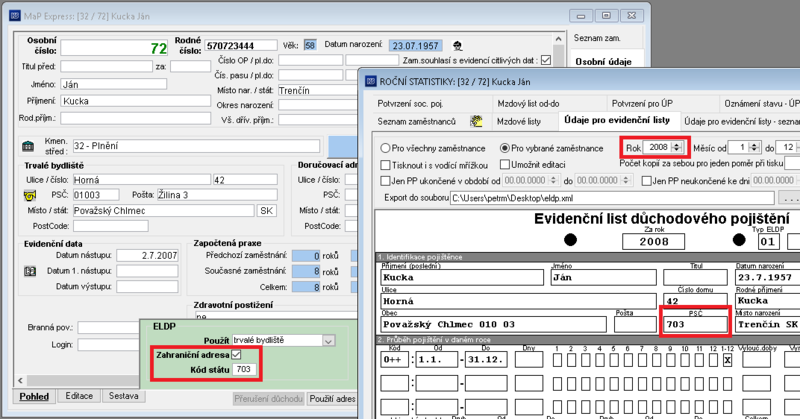Click the MaP Express title bar icon
The width and height of the screenshot is (800, 419).
point(15,16)
